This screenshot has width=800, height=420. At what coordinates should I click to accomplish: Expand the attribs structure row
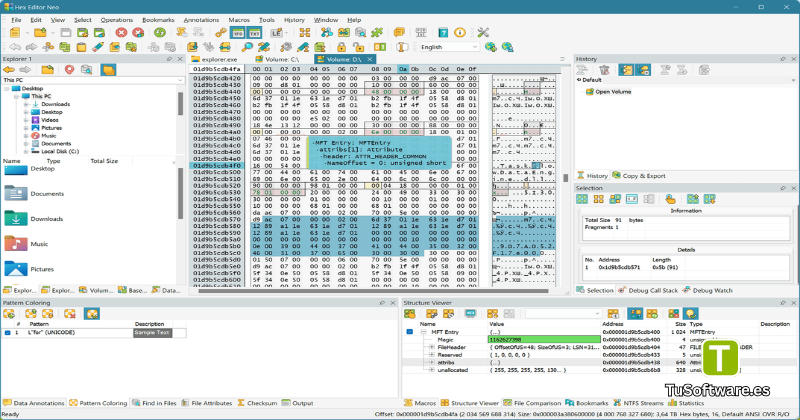point(432,362)
